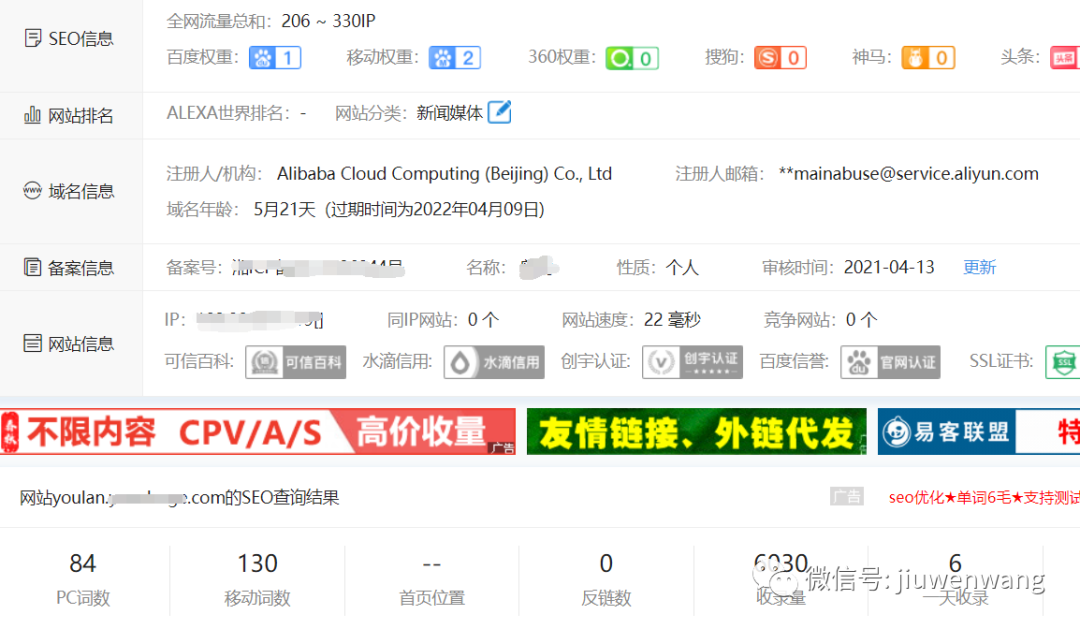Viewport: 1080px width, 629px height.
Task: Open the 不限内容 CPV/A/S ad banner
Action: pos(258,431)
